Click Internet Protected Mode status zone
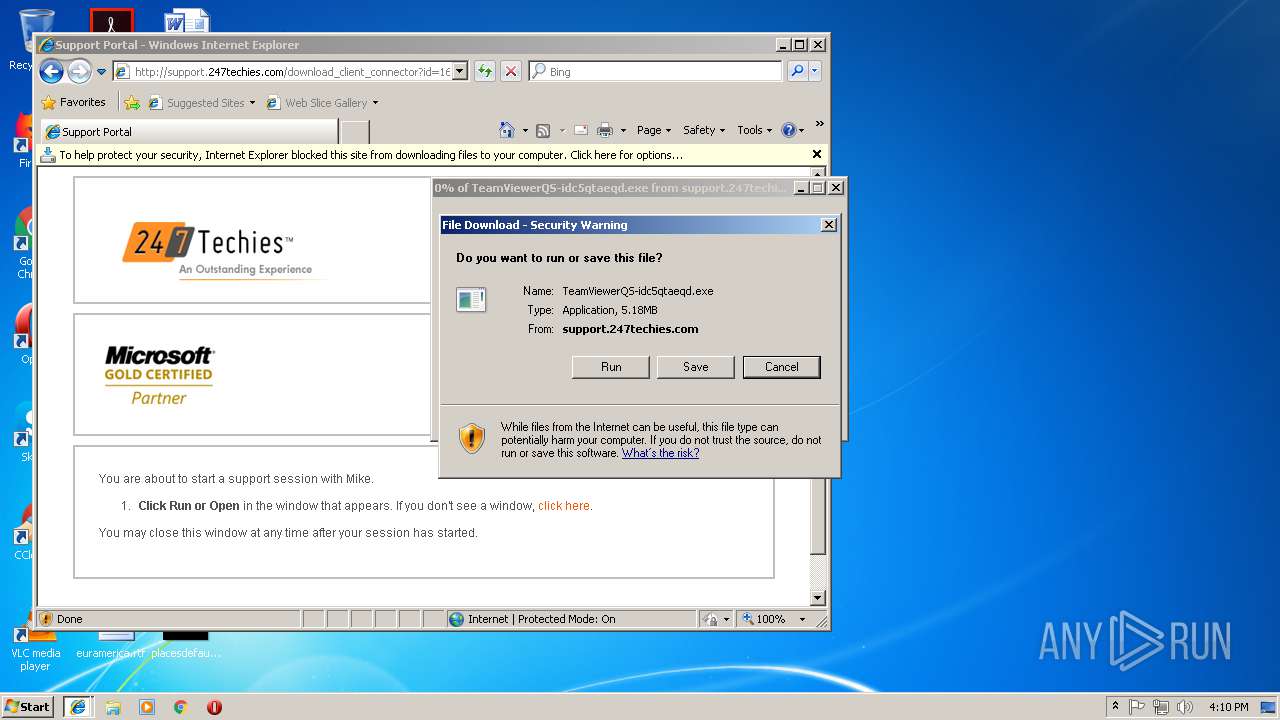 pos(571,619)
